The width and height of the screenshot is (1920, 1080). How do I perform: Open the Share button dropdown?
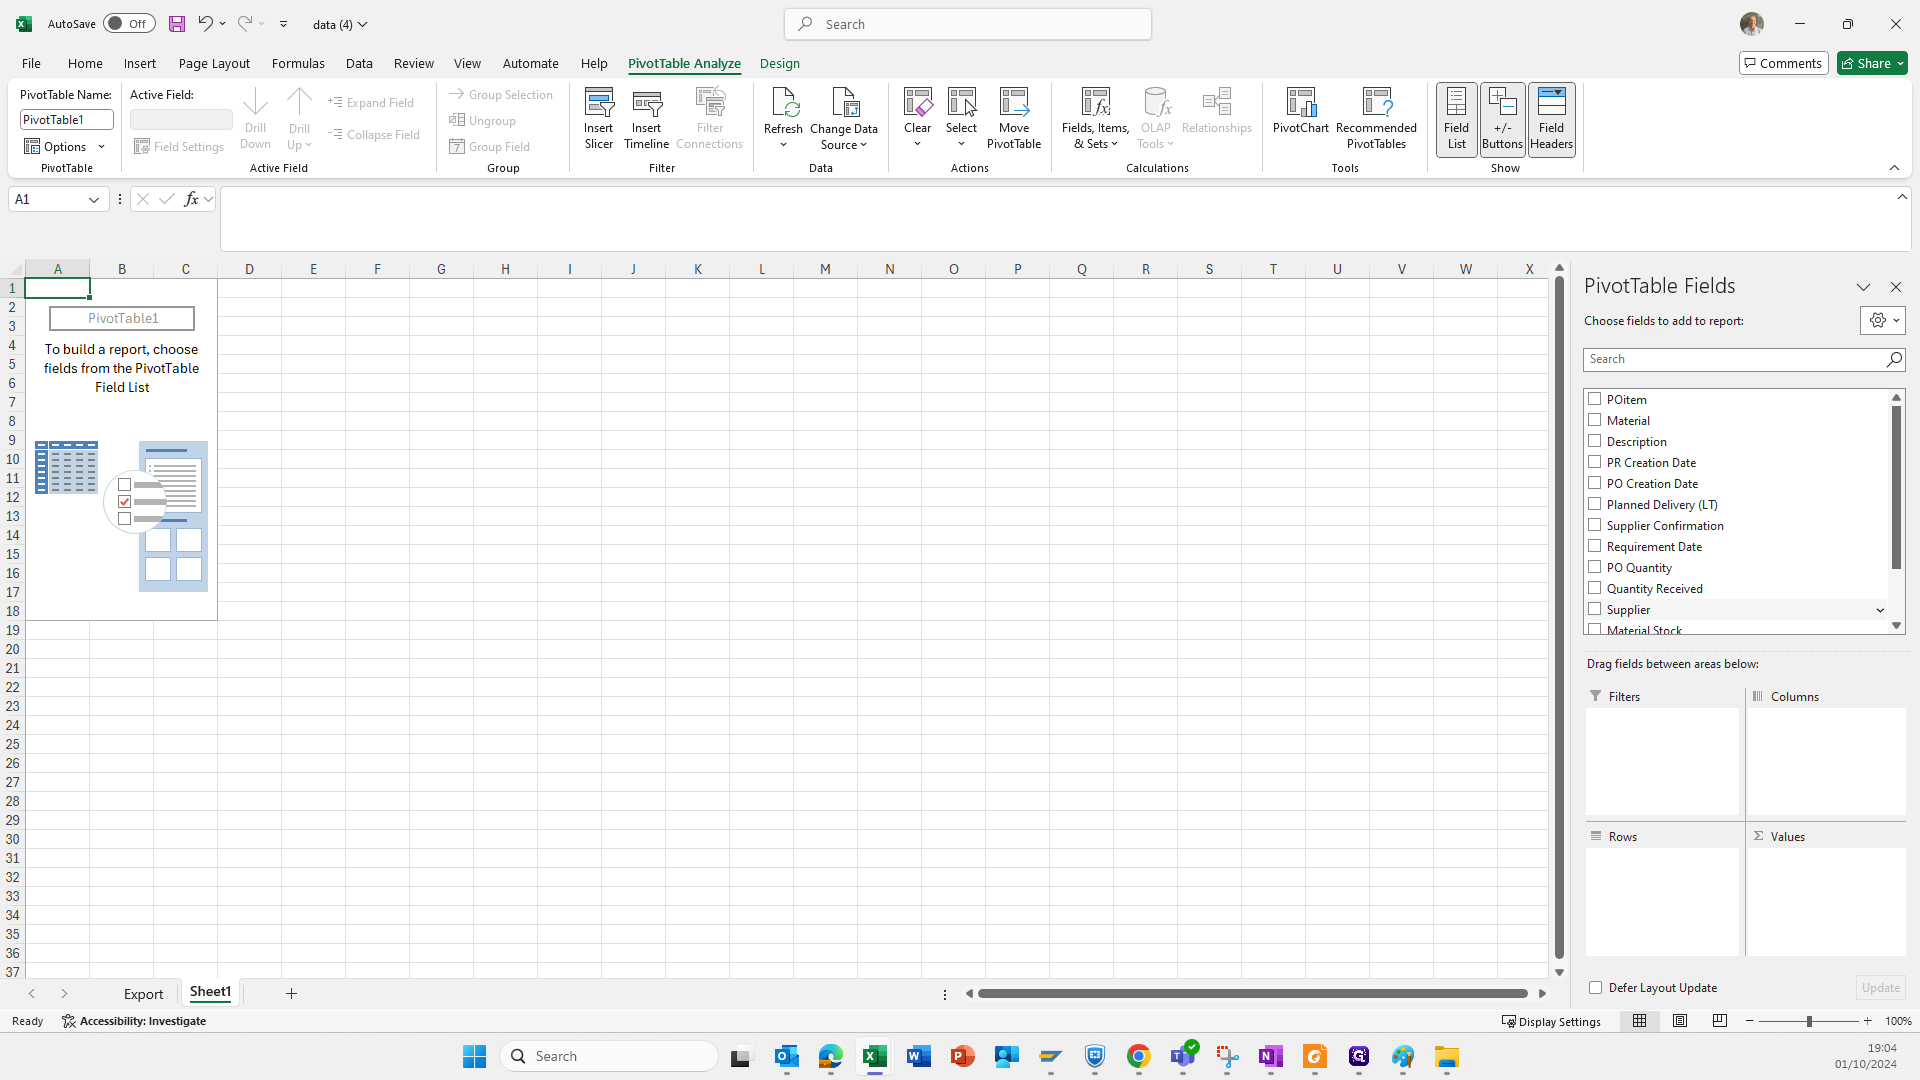click(x=1898, y=64)
